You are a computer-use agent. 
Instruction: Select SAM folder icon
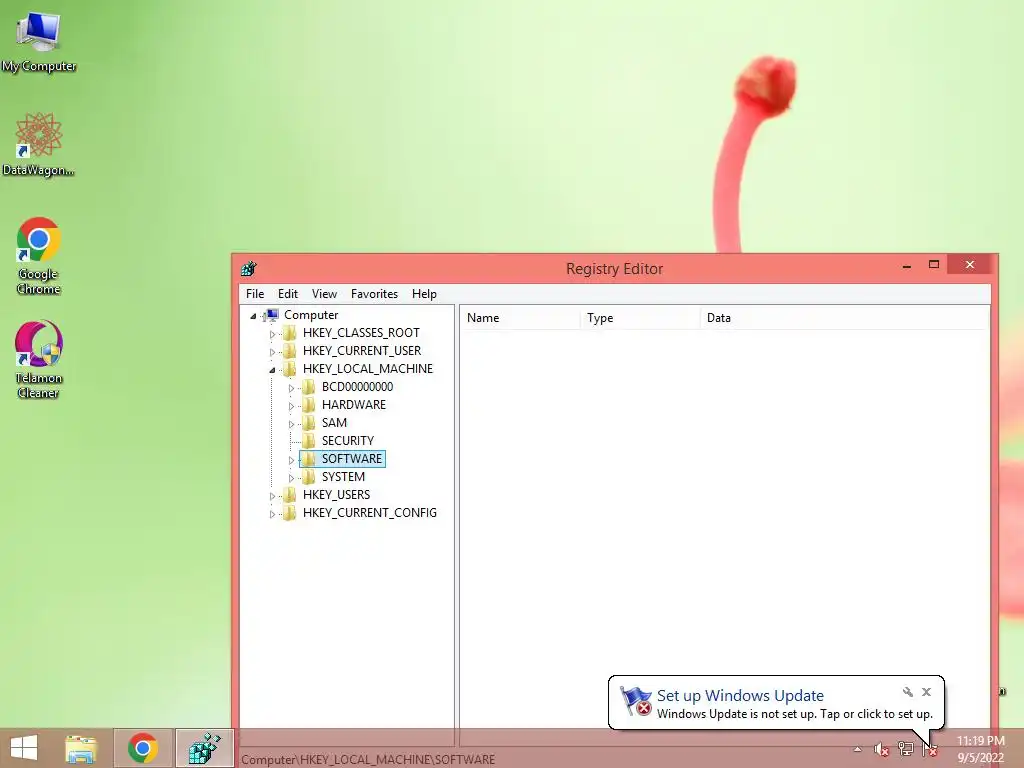click(x=308, y=423)
